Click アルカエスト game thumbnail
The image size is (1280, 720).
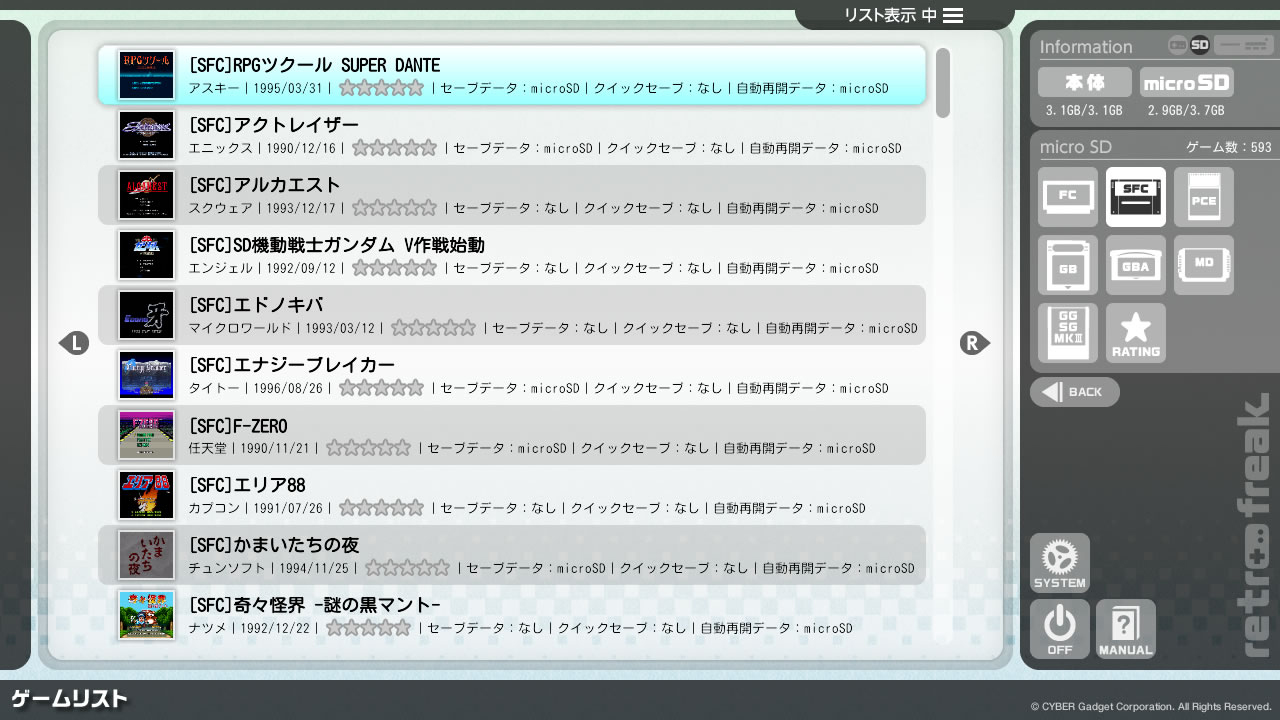[146, 195]
